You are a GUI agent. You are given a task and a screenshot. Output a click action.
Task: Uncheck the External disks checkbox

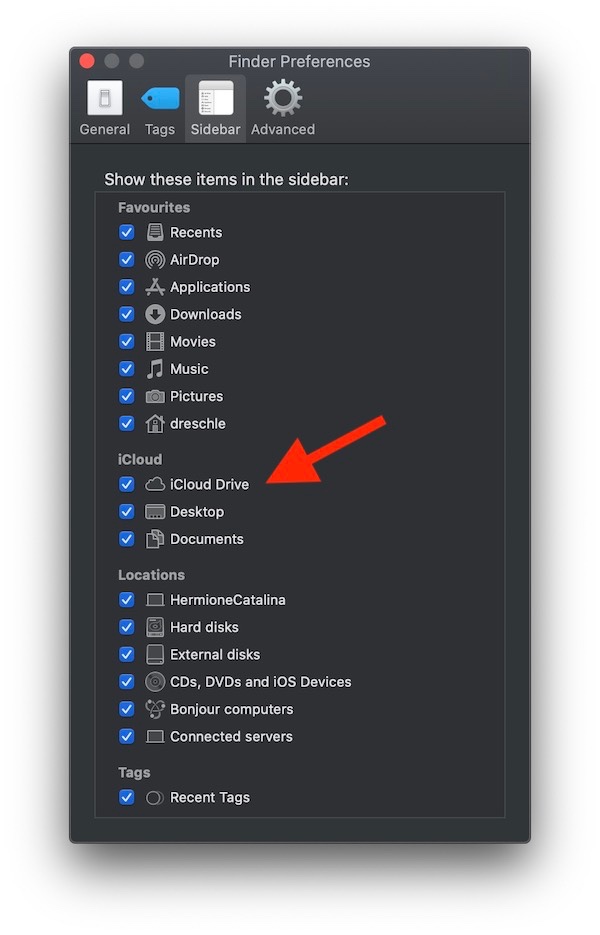[x=127, y=654]
